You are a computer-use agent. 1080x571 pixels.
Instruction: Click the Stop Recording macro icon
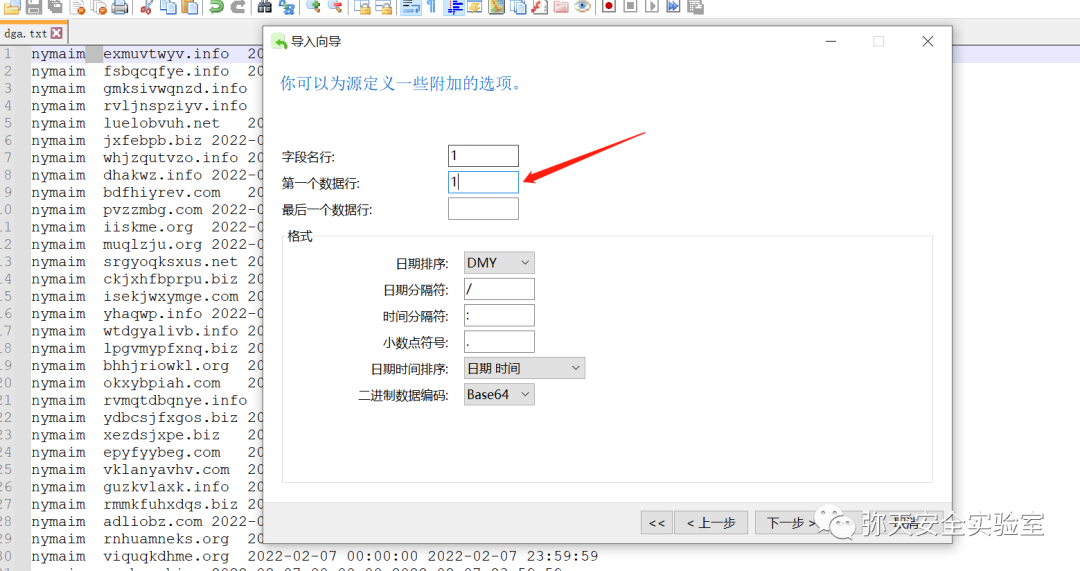pyautogui.click(x=630, y=7)
